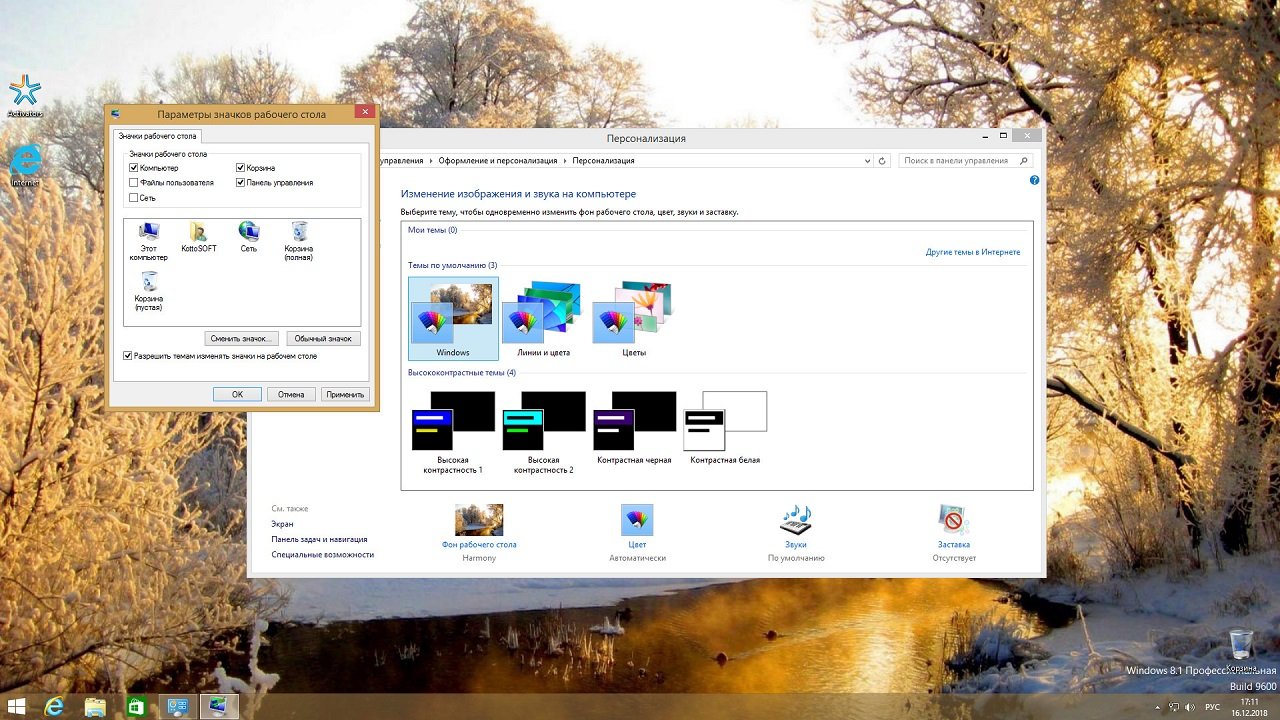Expand the address bar history dropdown
1280x720 pixels.
click(865, 160)
